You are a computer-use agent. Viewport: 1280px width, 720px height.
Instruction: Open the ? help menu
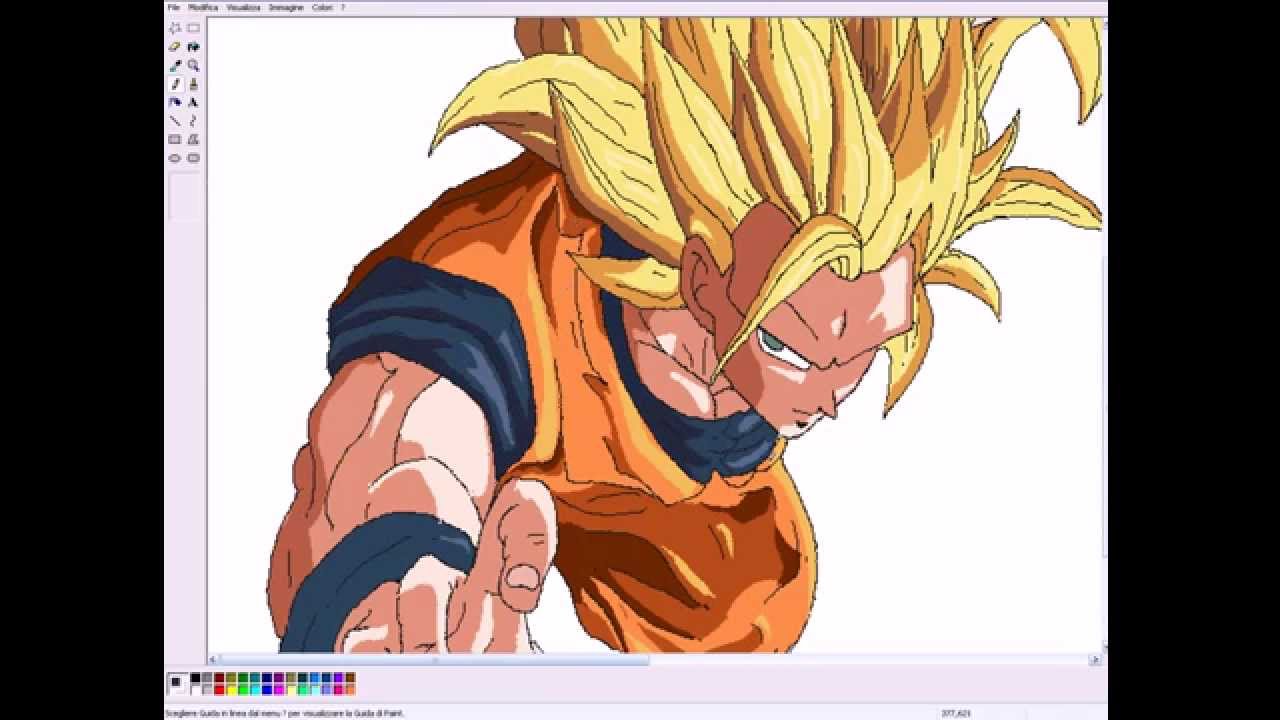pyautogui.click(x=343, y=7)
